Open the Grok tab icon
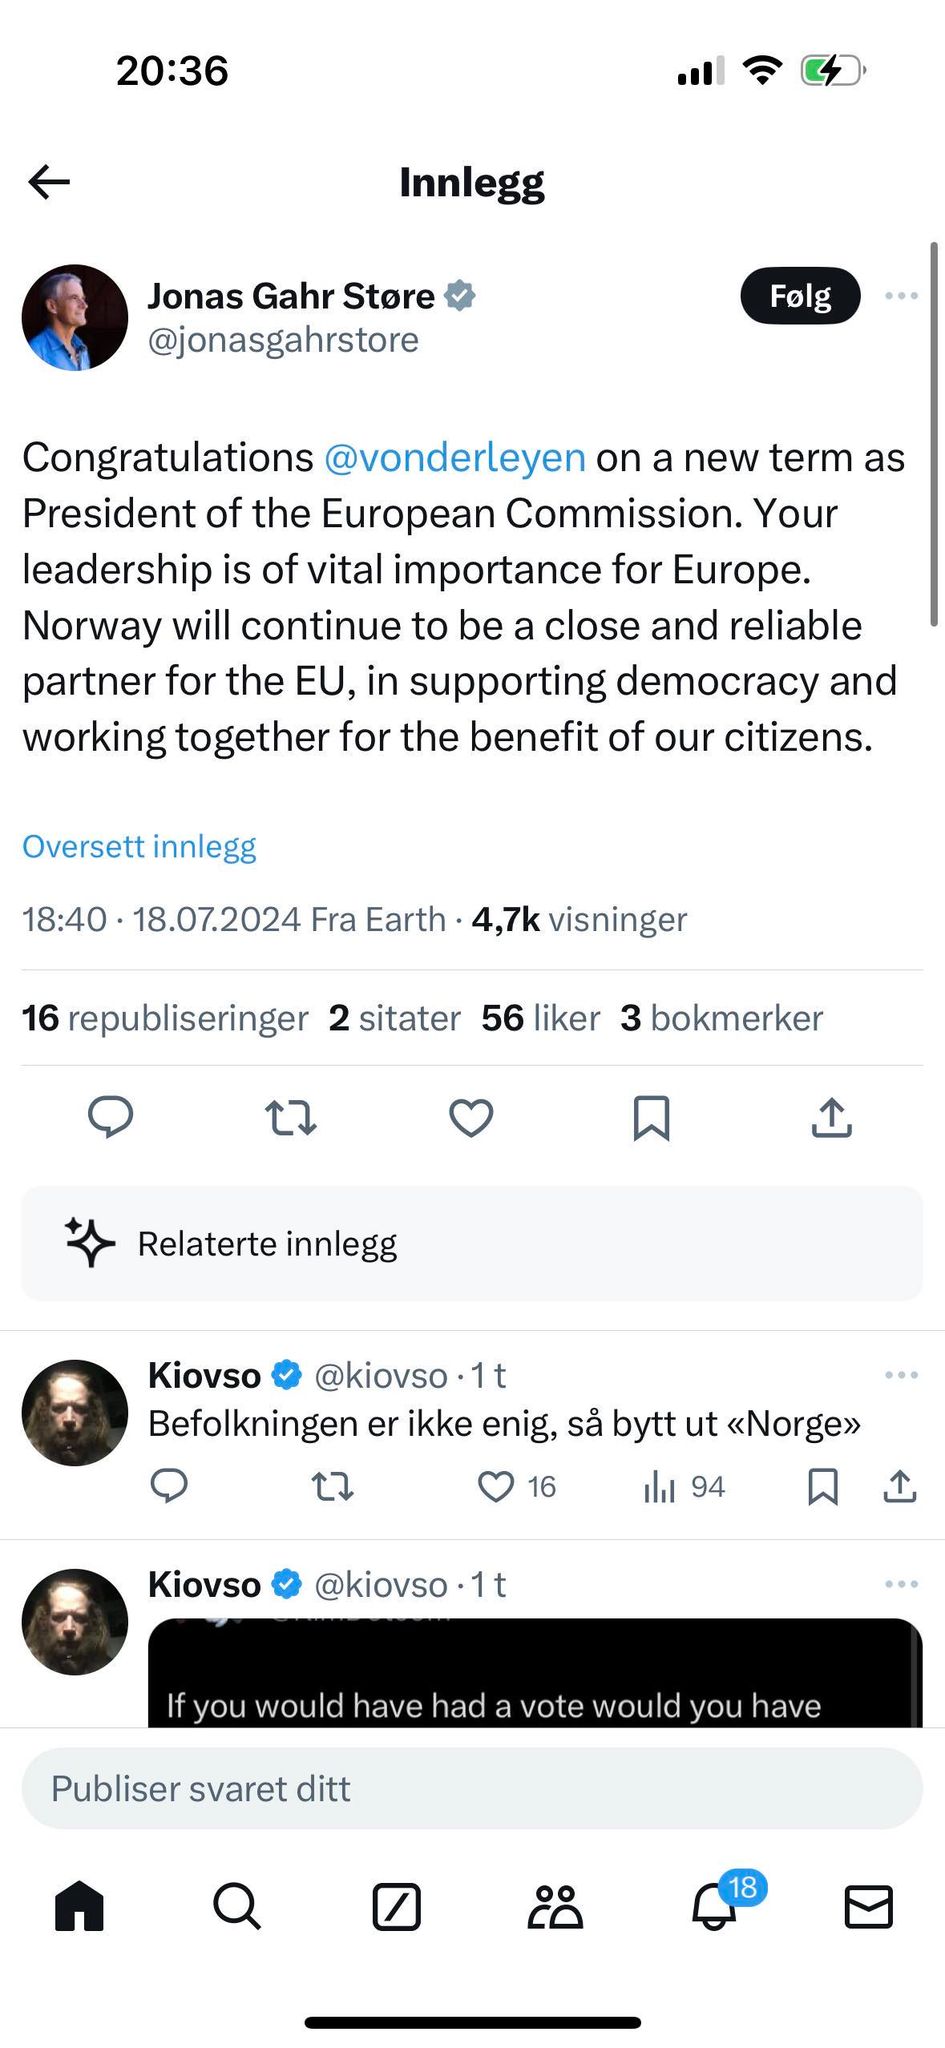Viewport: 945px width, 2048px height. [x=396, y=1906]
